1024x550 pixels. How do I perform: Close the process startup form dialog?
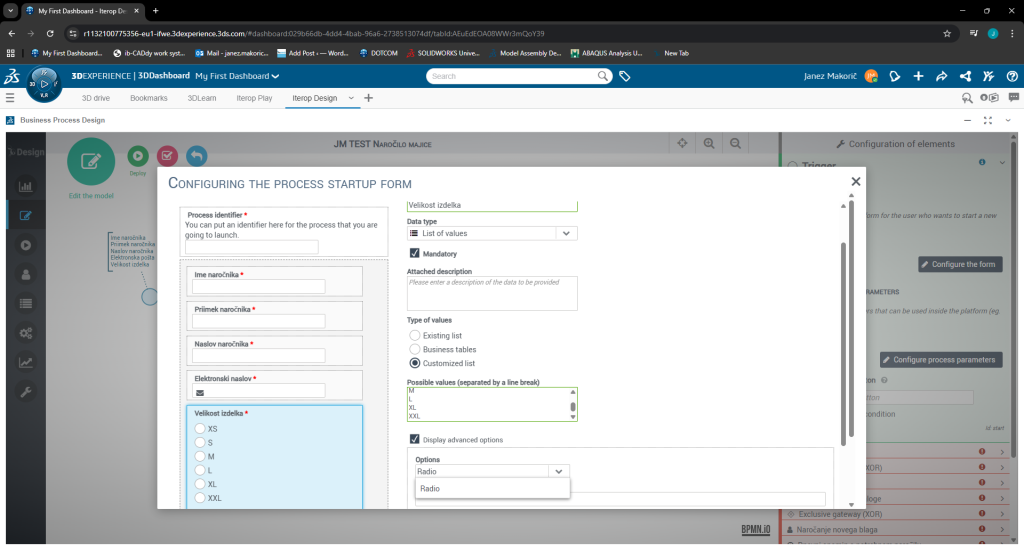[x=855, y=181]
